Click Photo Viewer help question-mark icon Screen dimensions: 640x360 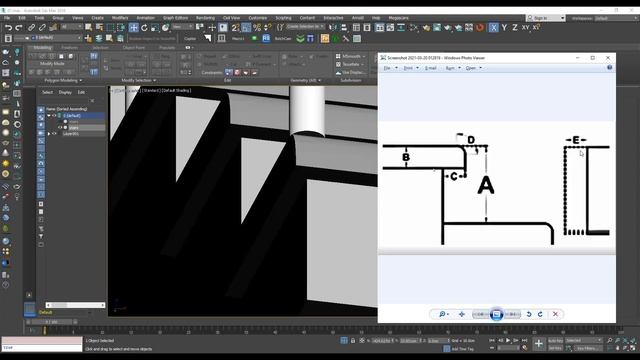609,68
